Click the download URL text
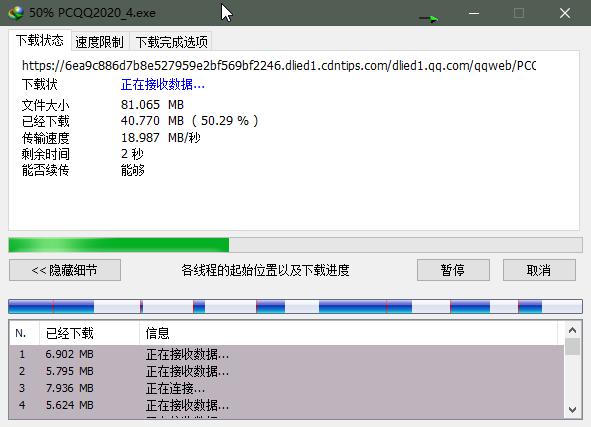This screenshot has width=591, height=427. click(x=279, y=66)
